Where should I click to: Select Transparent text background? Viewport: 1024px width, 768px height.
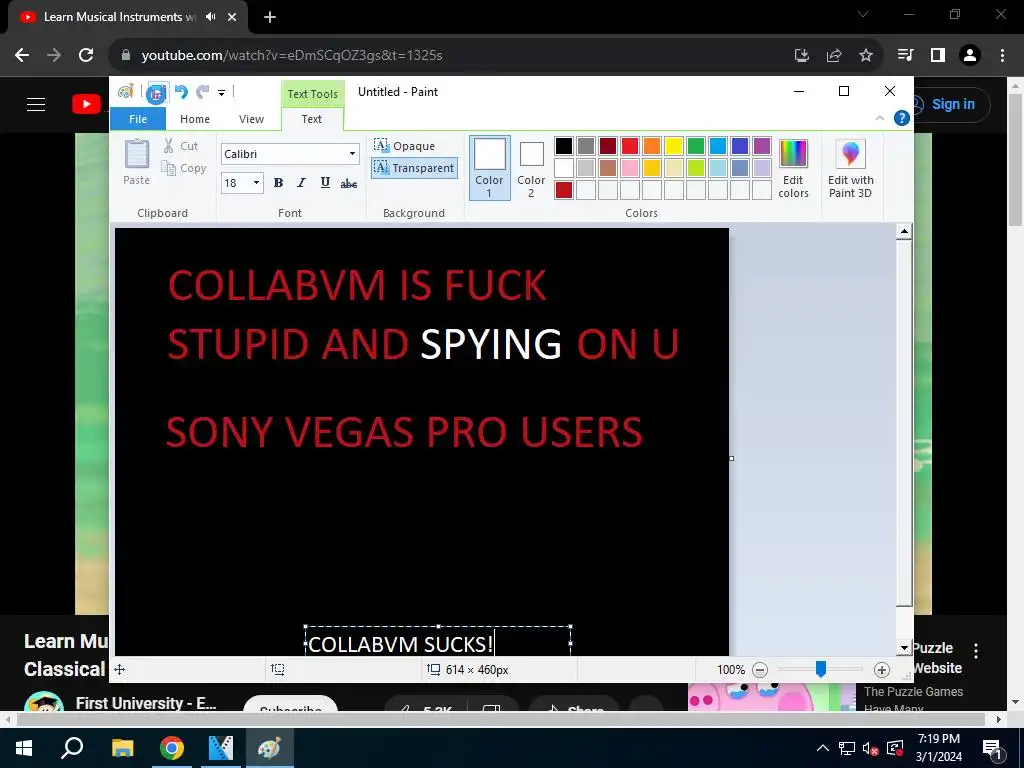(414, 168)
